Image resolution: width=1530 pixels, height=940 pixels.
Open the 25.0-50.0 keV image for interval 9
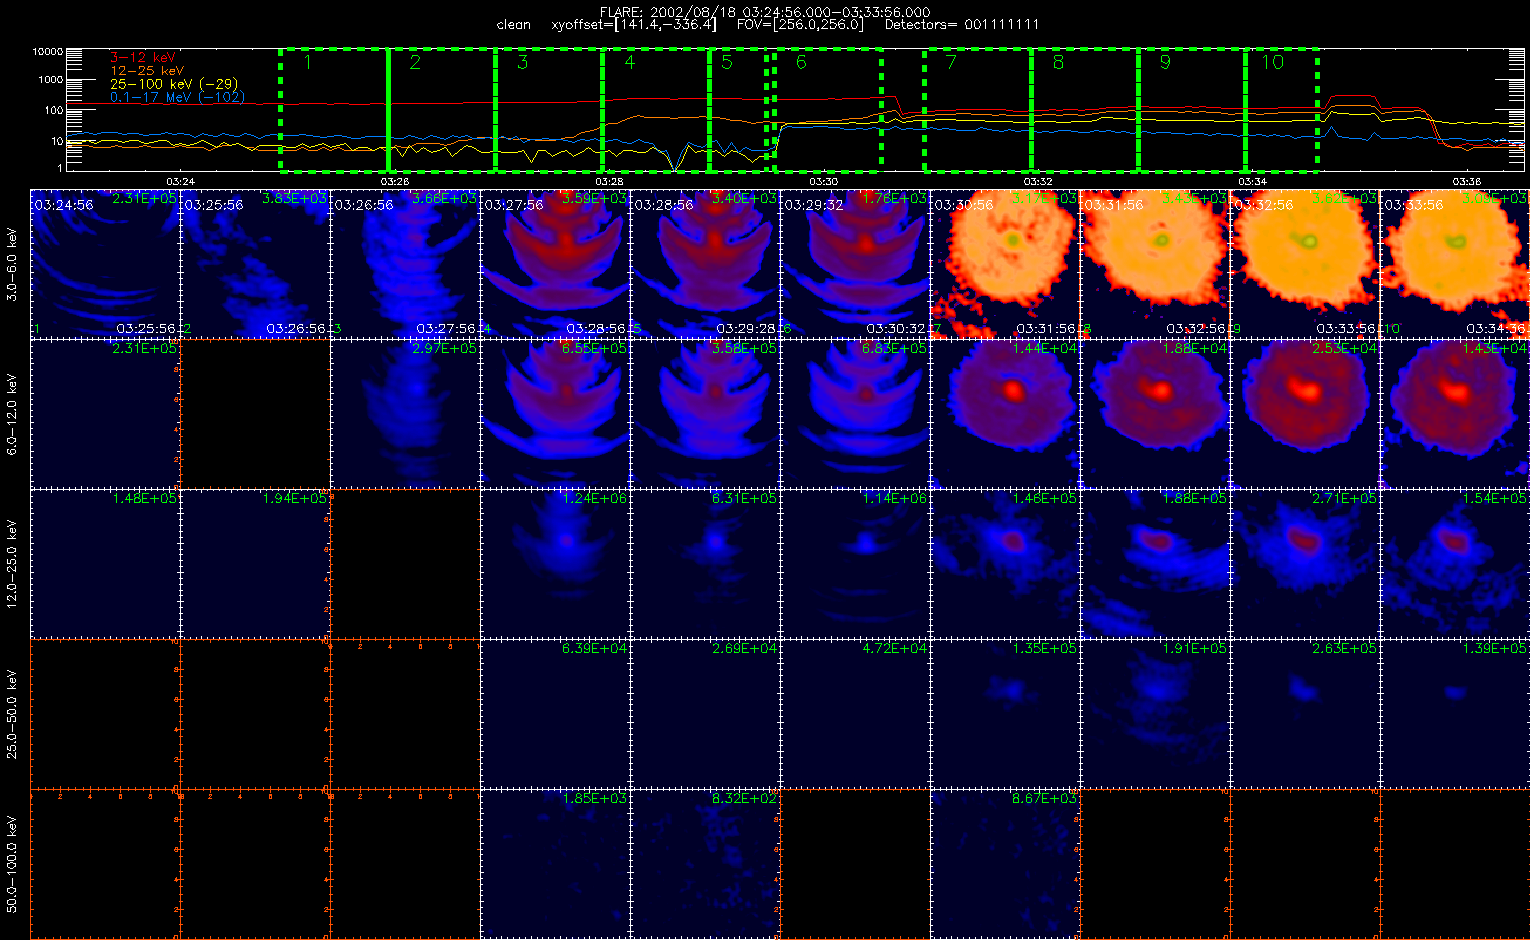pos(1305,714)
